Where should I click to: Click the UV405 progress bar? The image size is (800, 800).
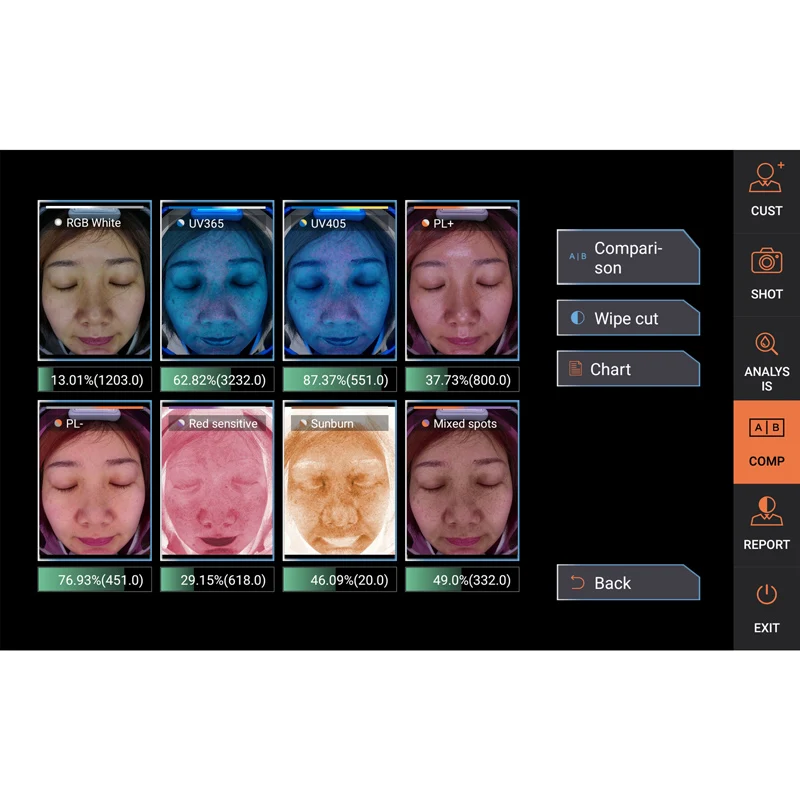coord(340,207)
